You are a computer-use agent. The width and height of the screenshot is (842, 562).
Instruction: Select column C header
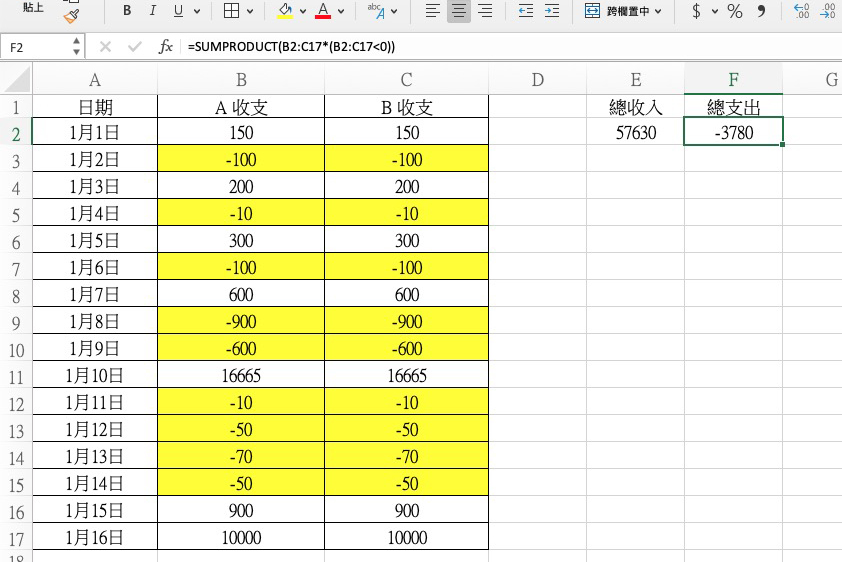point(407,79)
